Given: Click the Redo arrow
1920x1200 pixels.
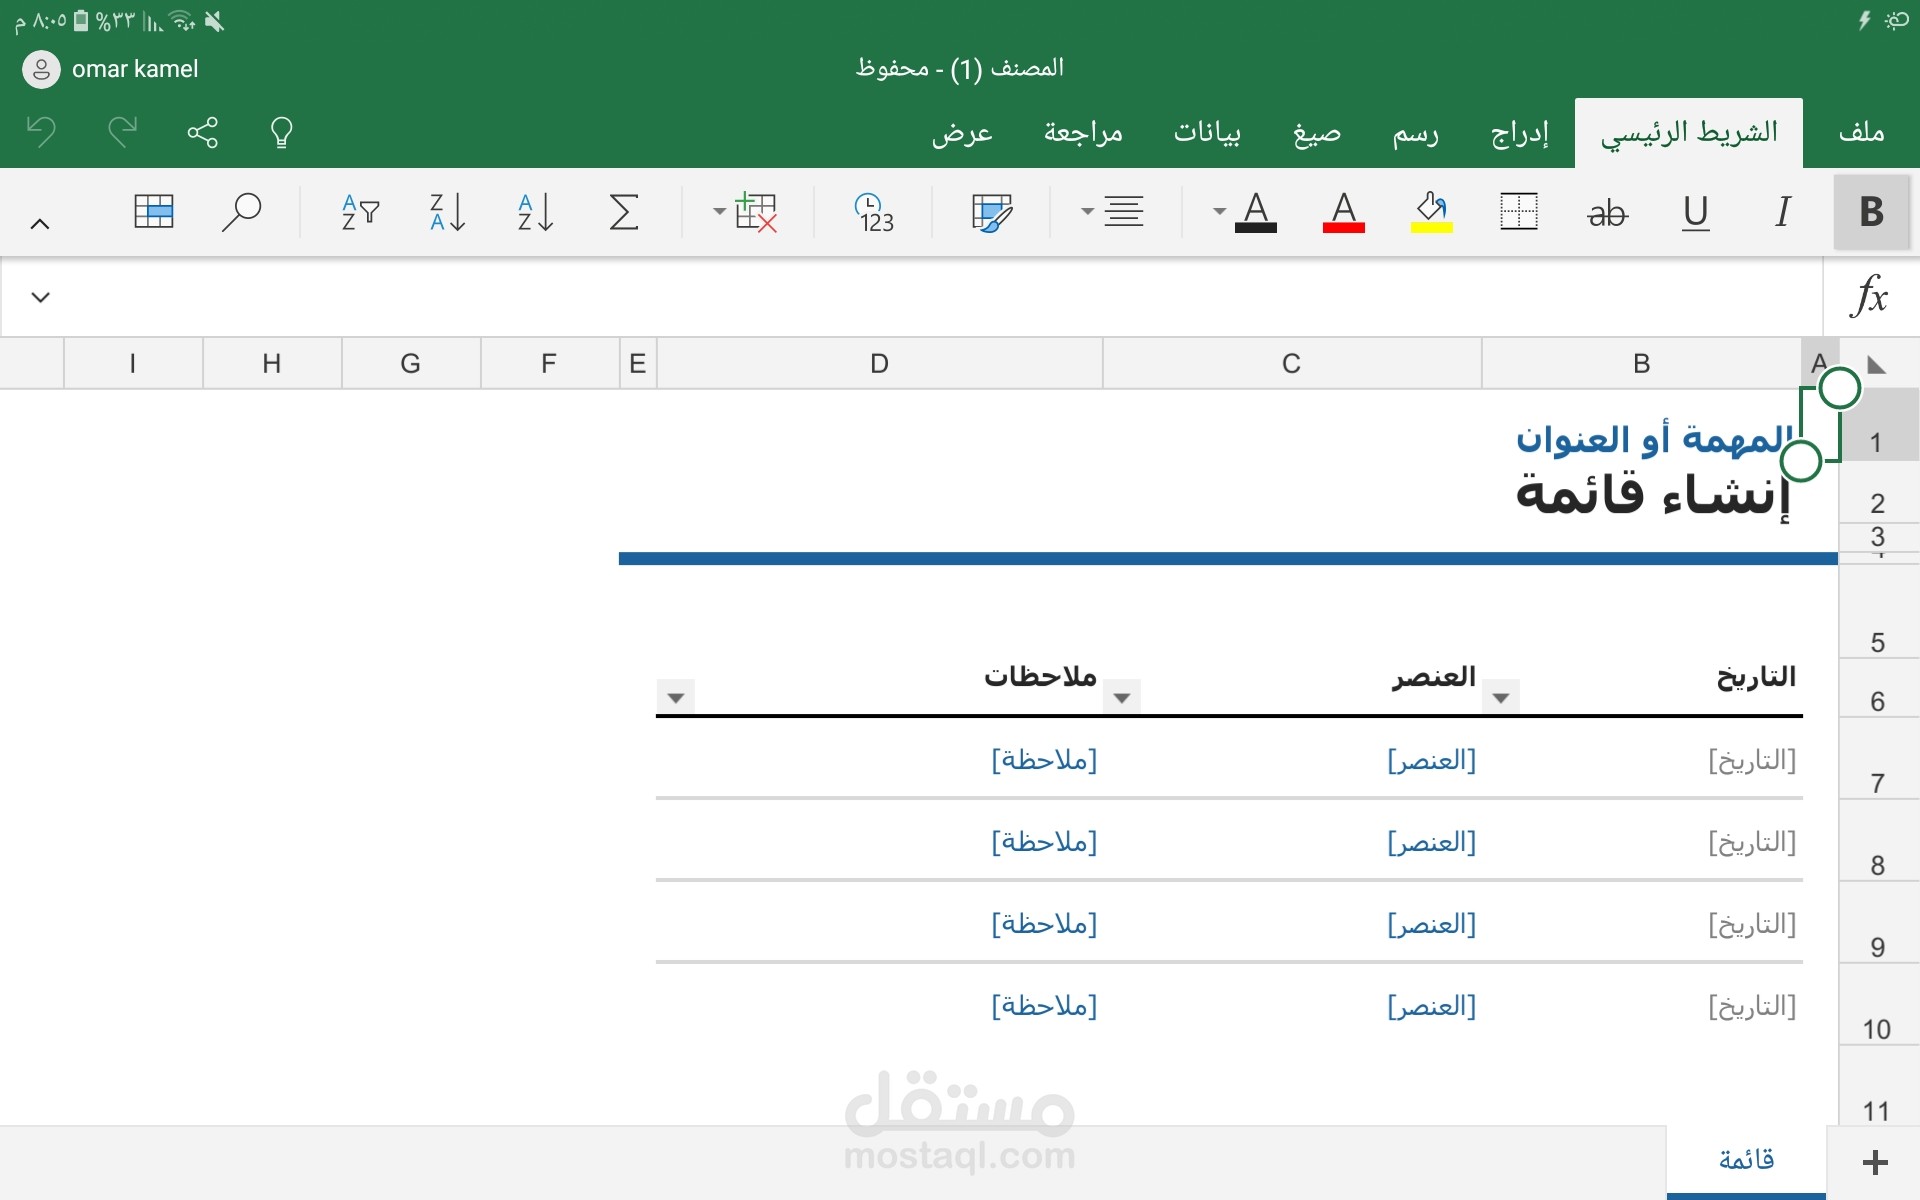Looking at the screenshot, I should click(x=122, y=132).
